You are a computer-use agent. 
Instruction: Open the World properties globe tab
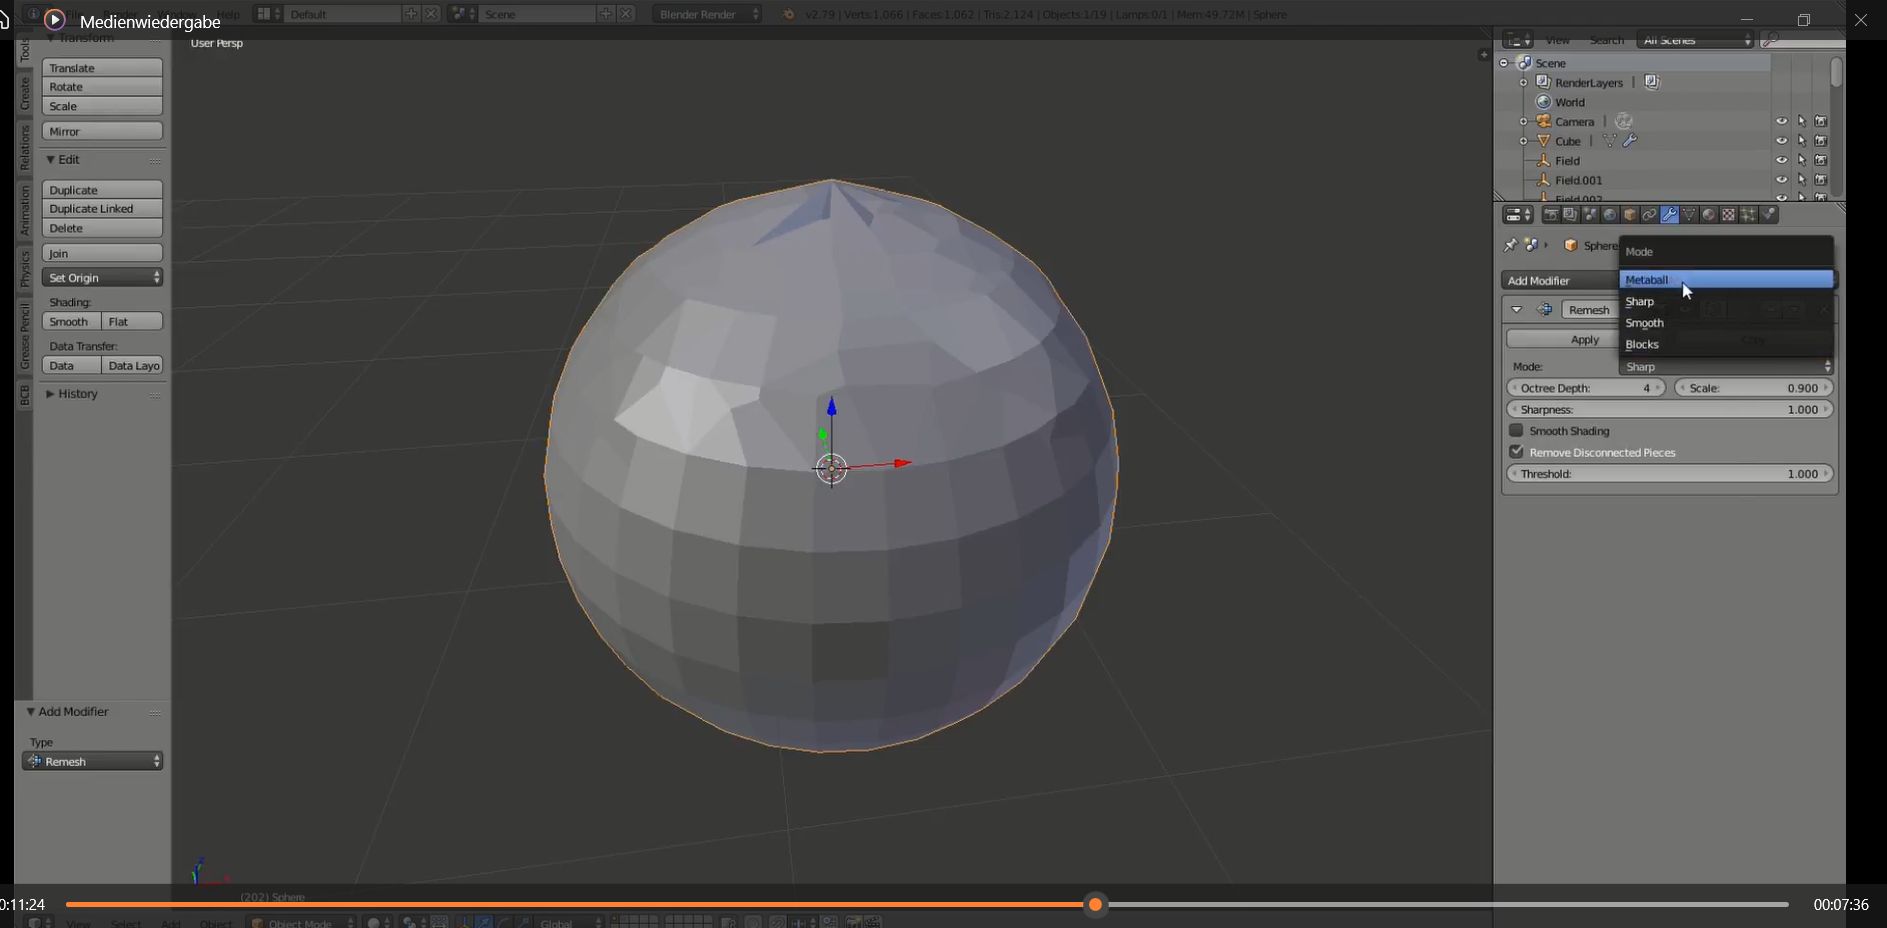pyautogui.click(x=1610, y=215)
